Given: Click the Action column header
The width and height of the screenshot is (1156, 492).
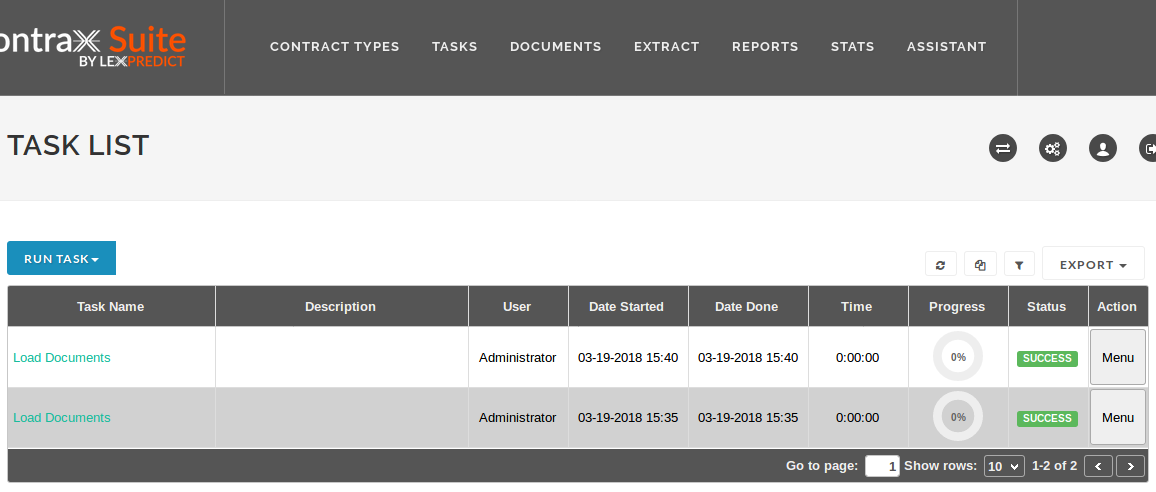Looking at the screenshot, I should pos(1117,306).
